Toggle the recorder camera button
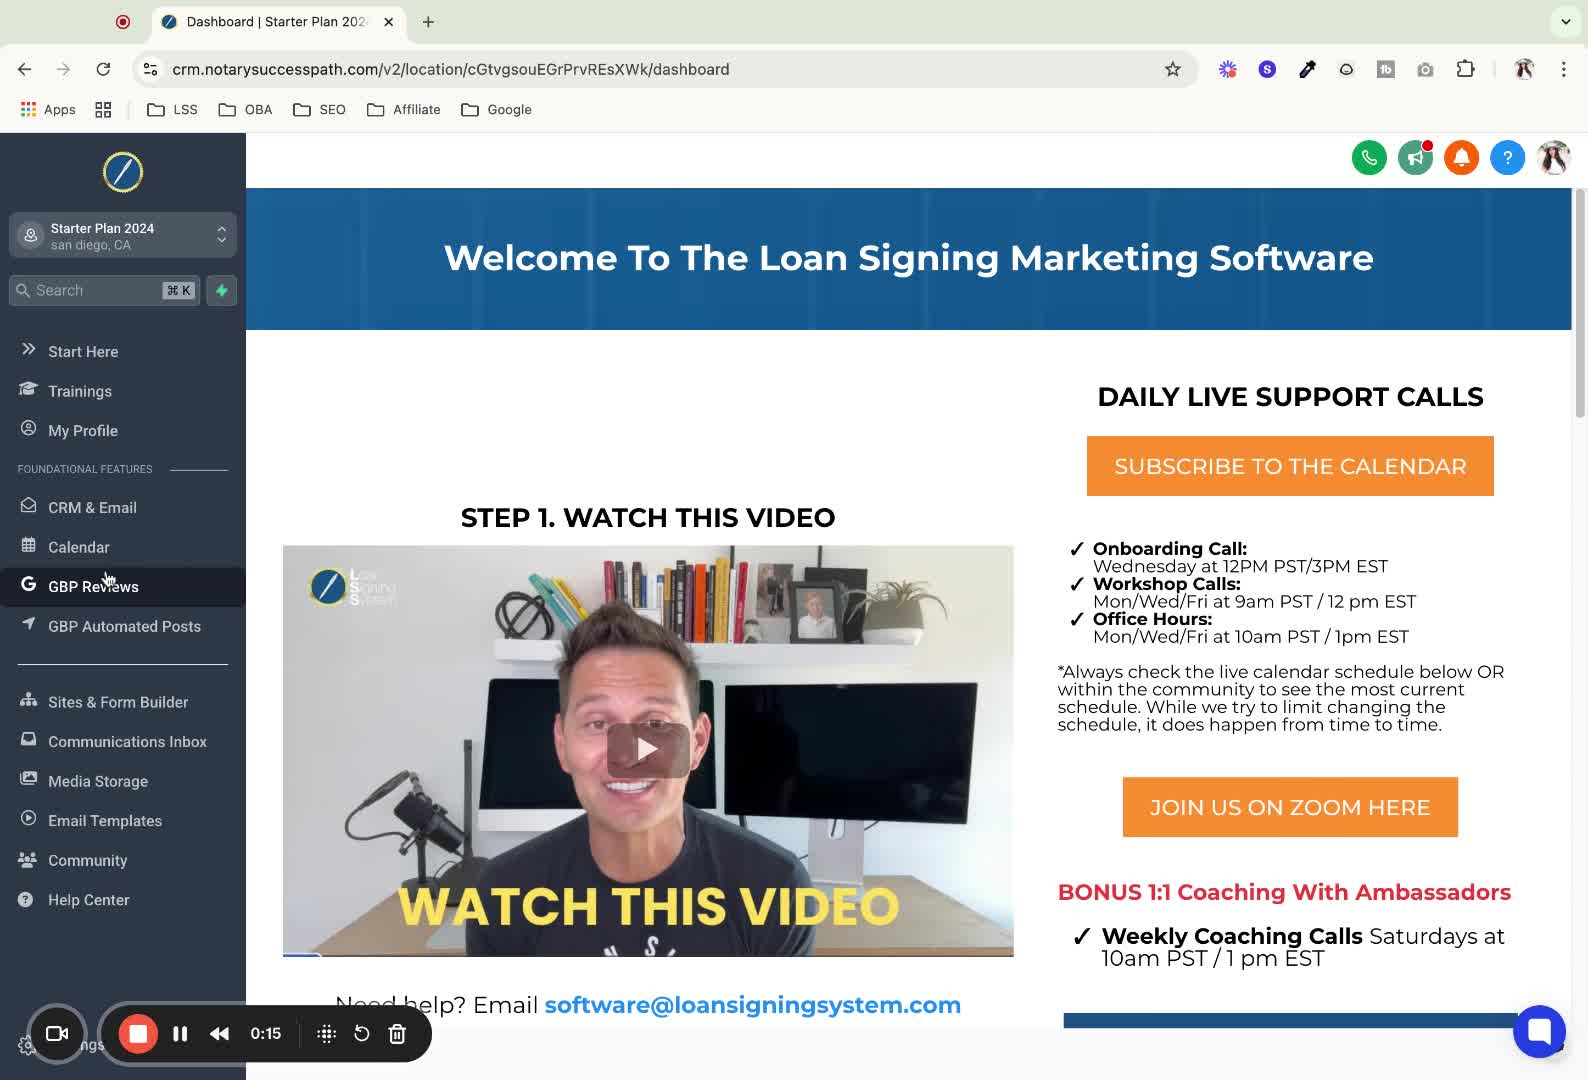1588x1080 pixels. 57,1034
